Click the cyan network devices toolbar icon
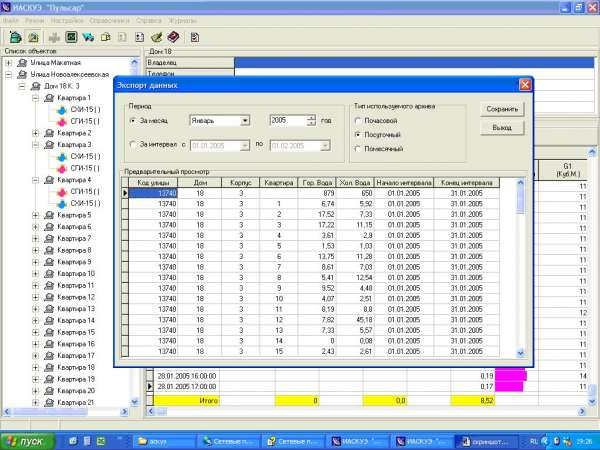The width and height of the screenshot is (600, 450). (88, 37)
